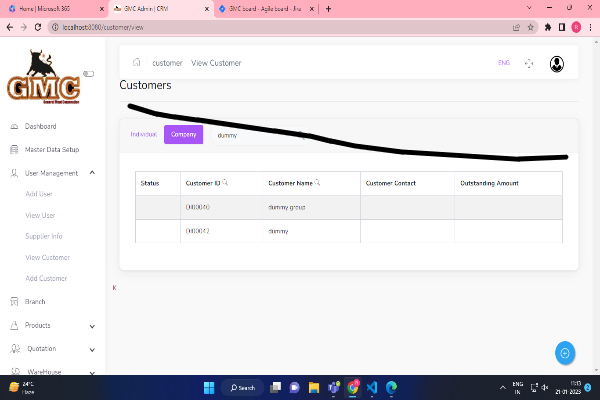Click the search icon beside Customer ID
This screenshot has width=600, height=400.
tap(225, 183)
